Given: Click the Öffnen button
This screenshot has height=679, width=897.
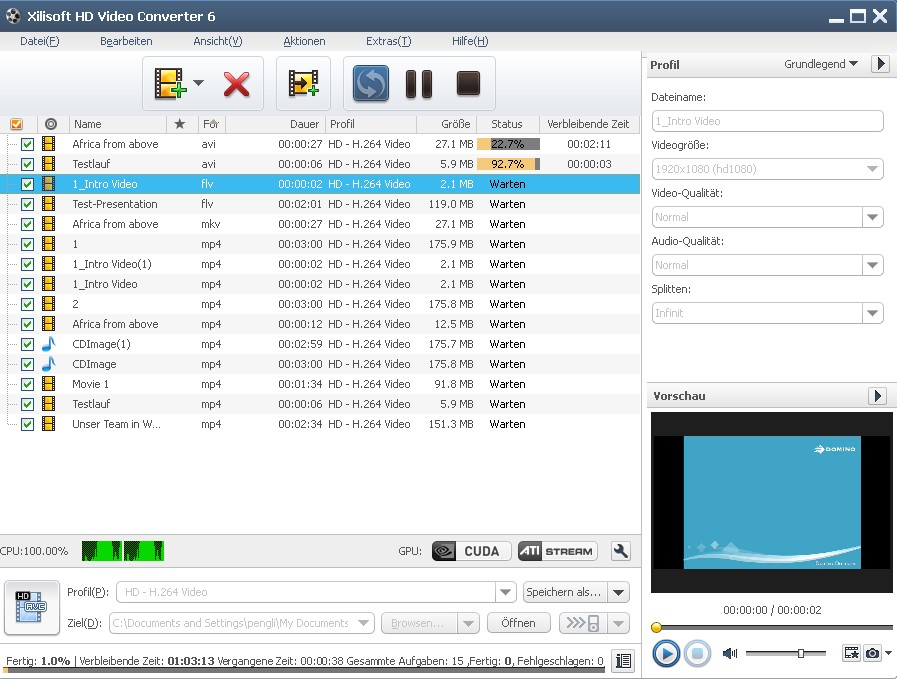Looking at the screenshot, I should (x=518, y=623).
